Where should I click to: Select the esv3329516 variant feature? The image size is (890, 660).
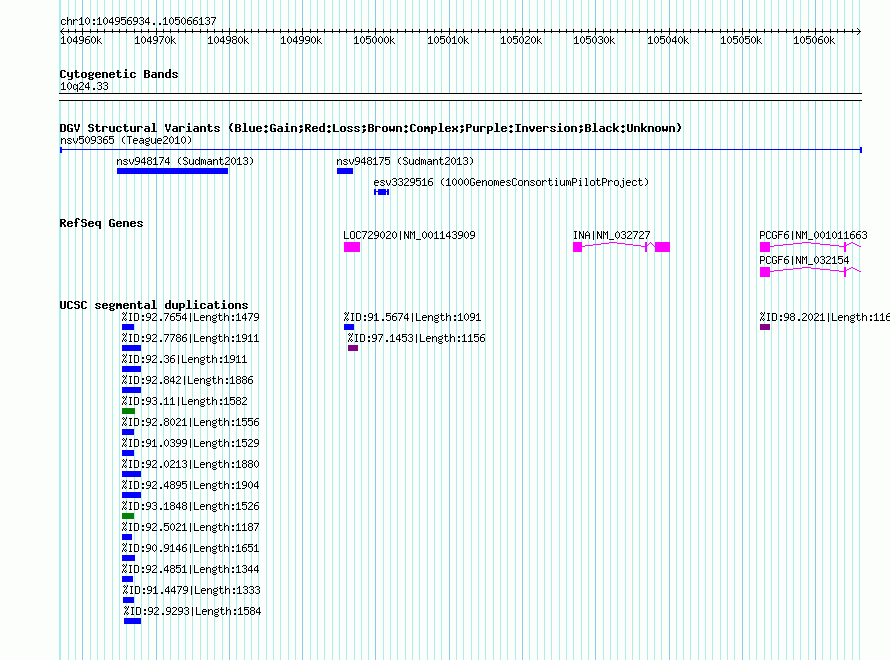(381, 192)
